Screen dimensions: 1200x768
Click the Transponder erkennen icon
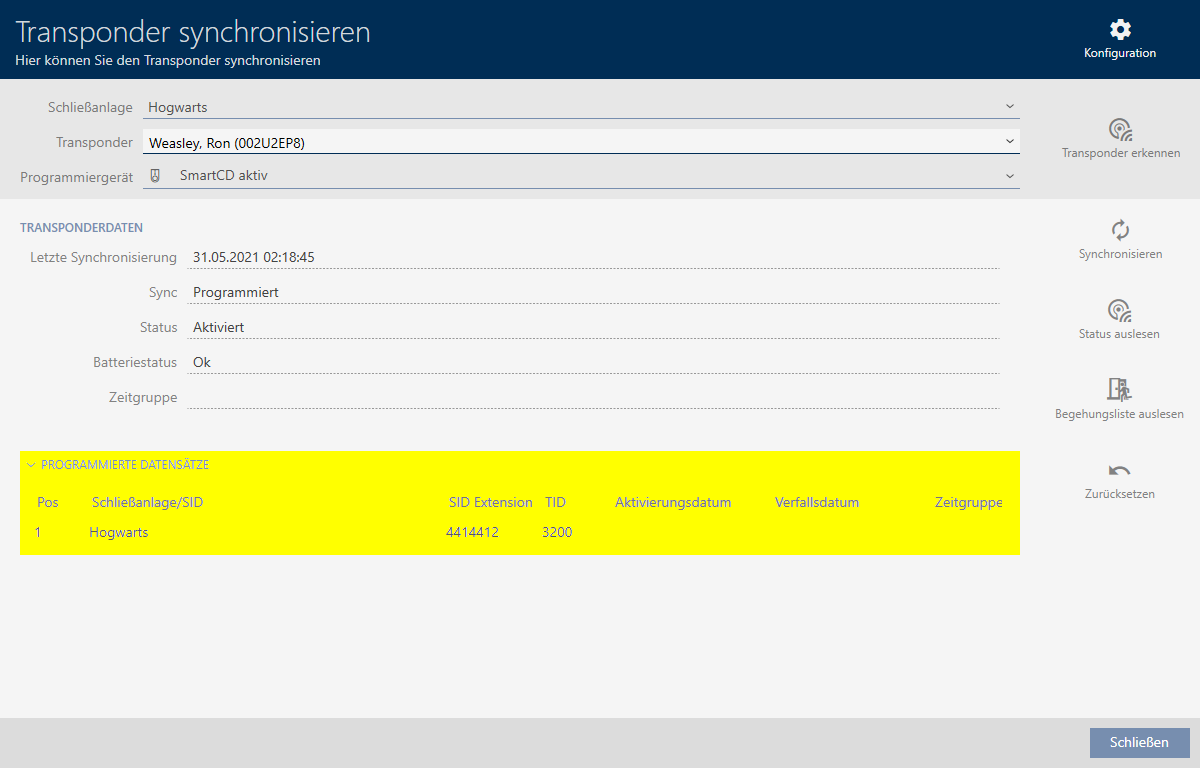pos(1120,130)
